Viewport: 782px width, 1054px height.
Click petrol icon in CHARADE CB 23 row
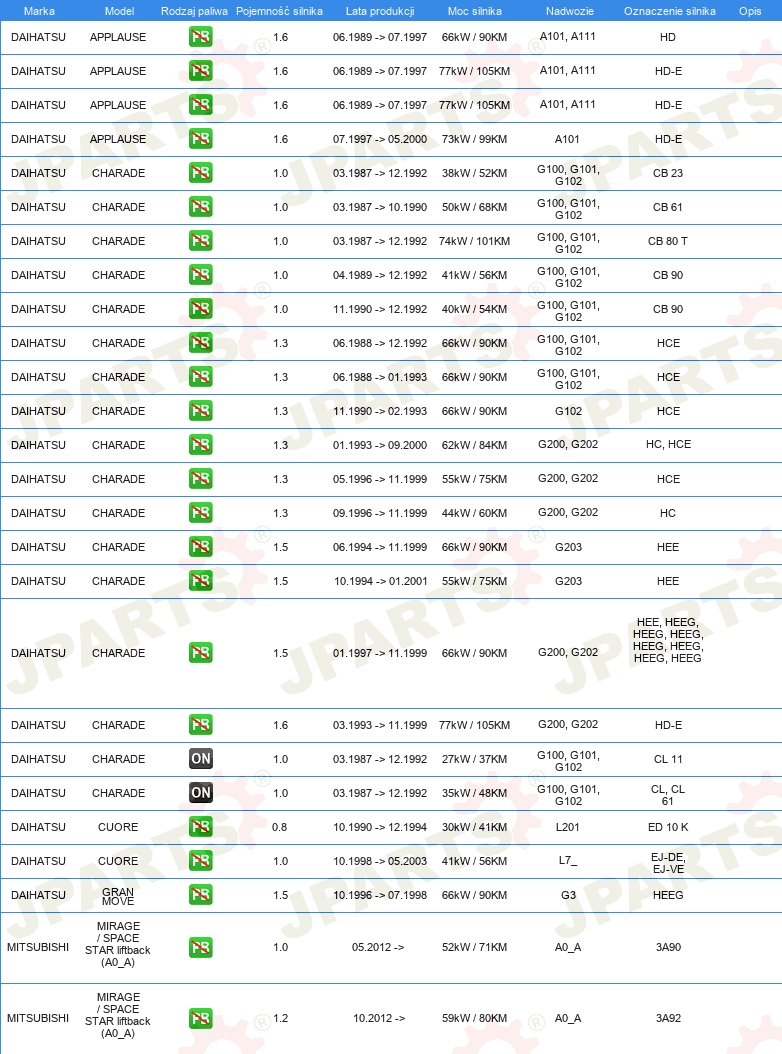click(200, 173)
